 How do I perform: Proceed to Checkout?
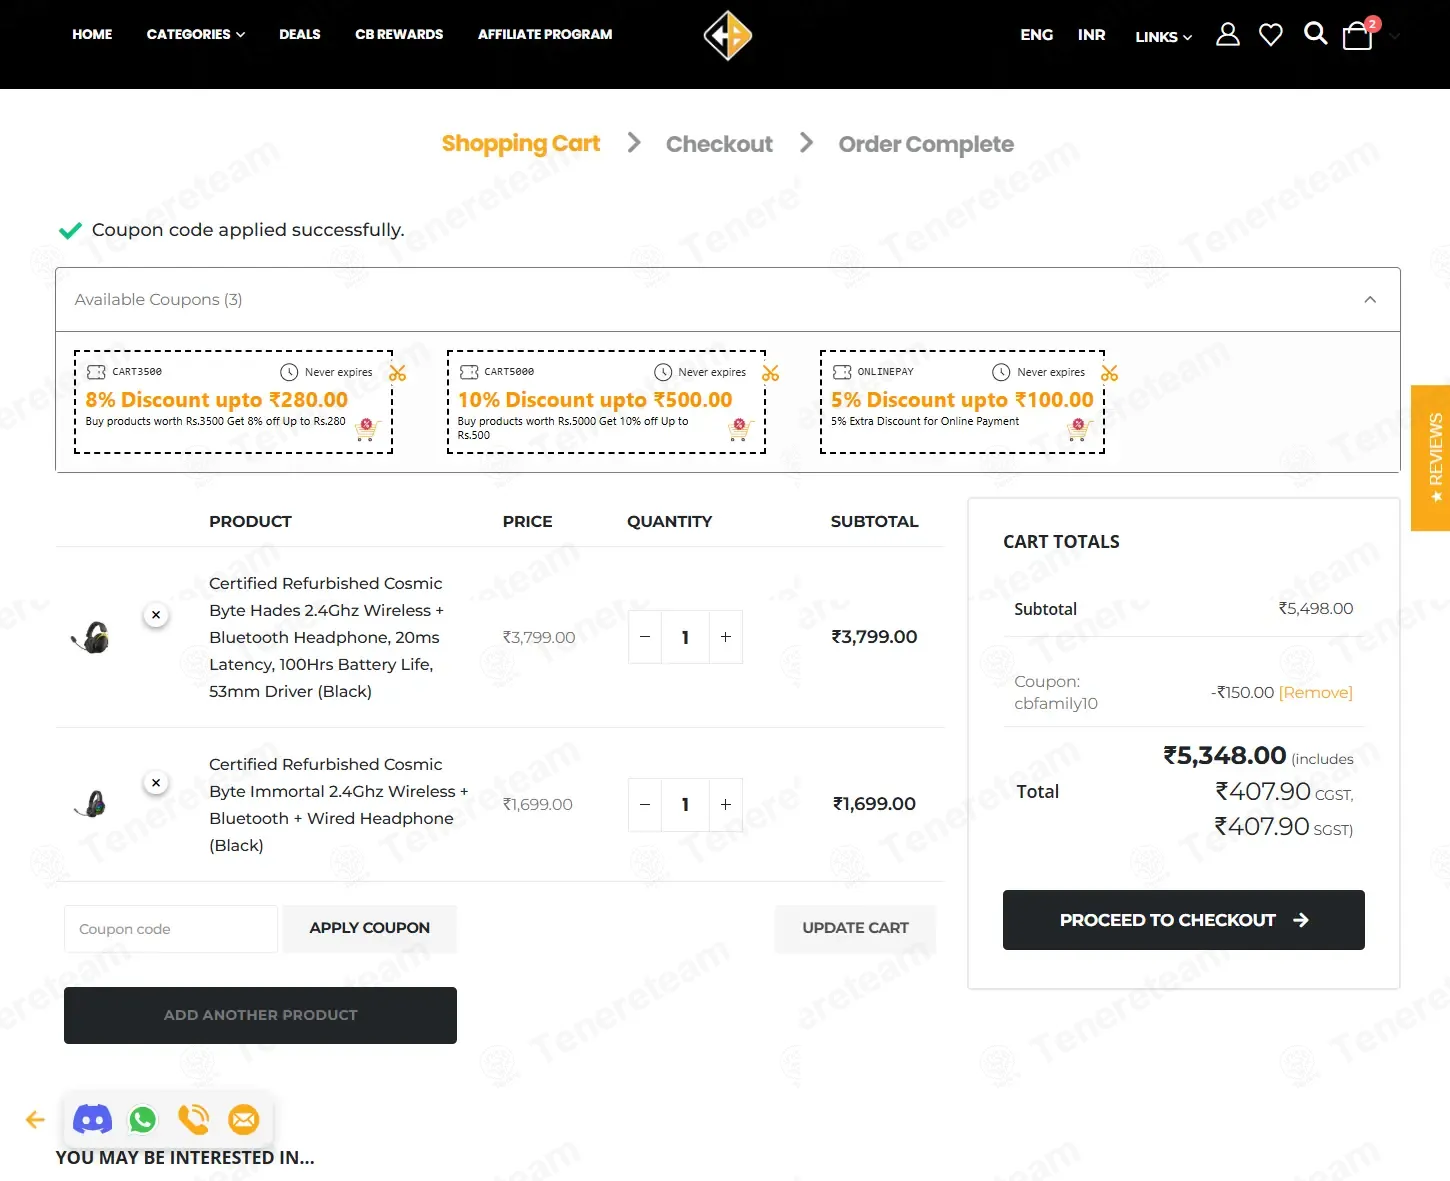(x=1184, y=920)
